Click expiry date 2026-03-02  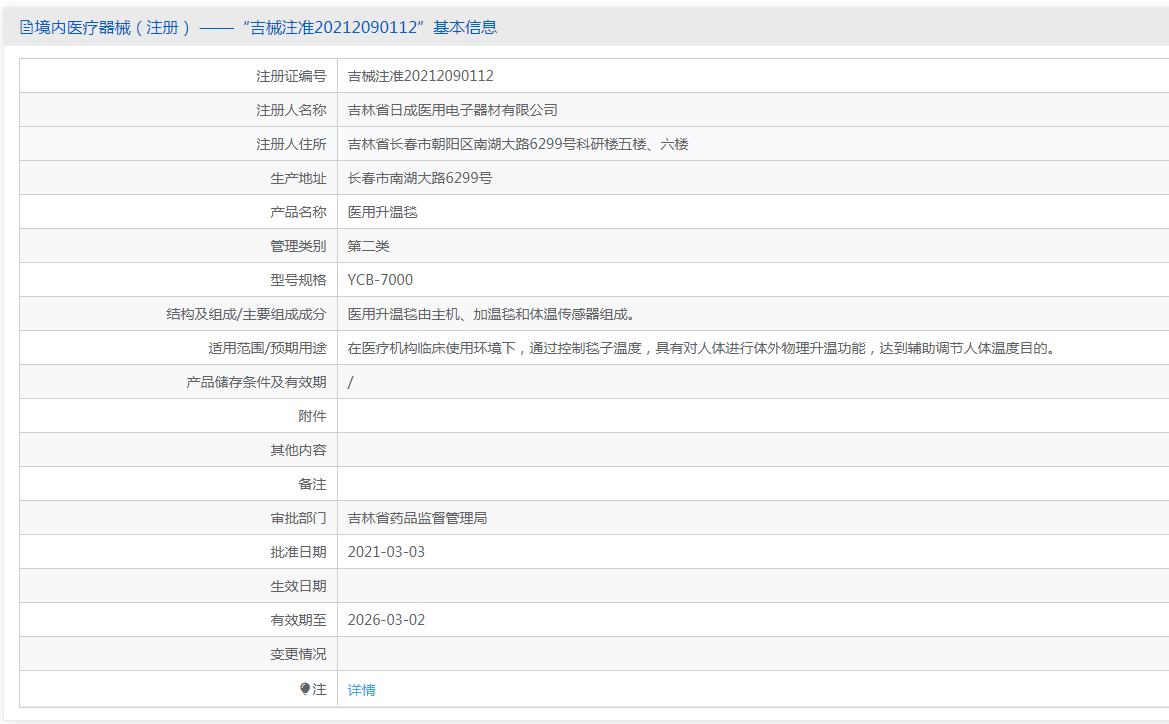pyautogui.click(x=386, y=620)
